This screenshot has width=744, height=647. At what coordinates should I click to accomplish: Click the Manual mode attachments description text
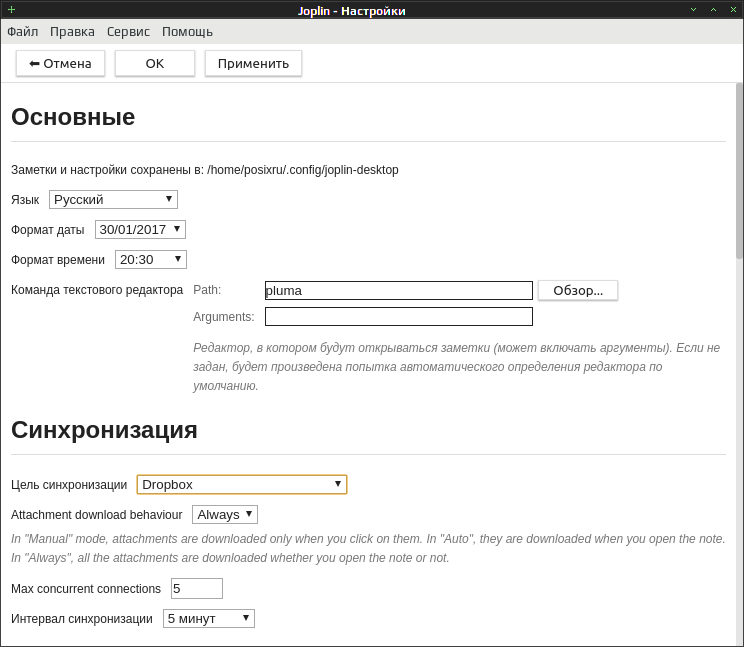pos(368,548)
